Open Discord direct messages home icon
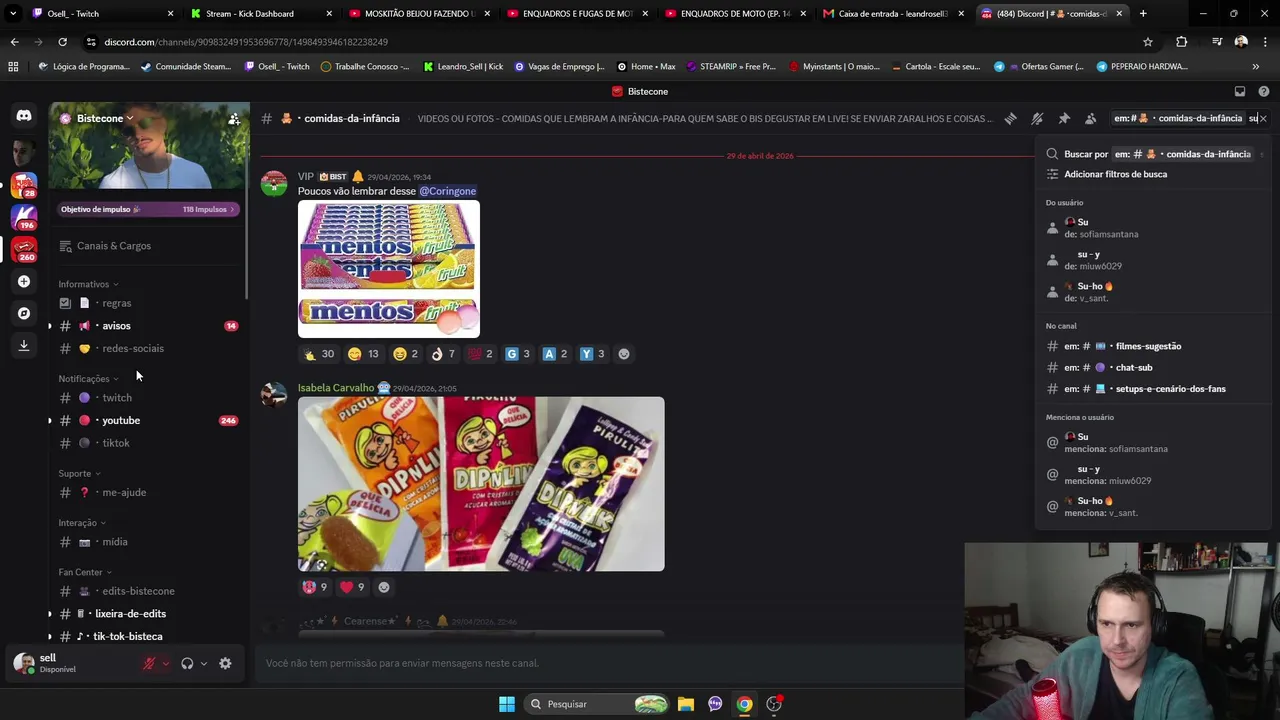 (24, 116)
